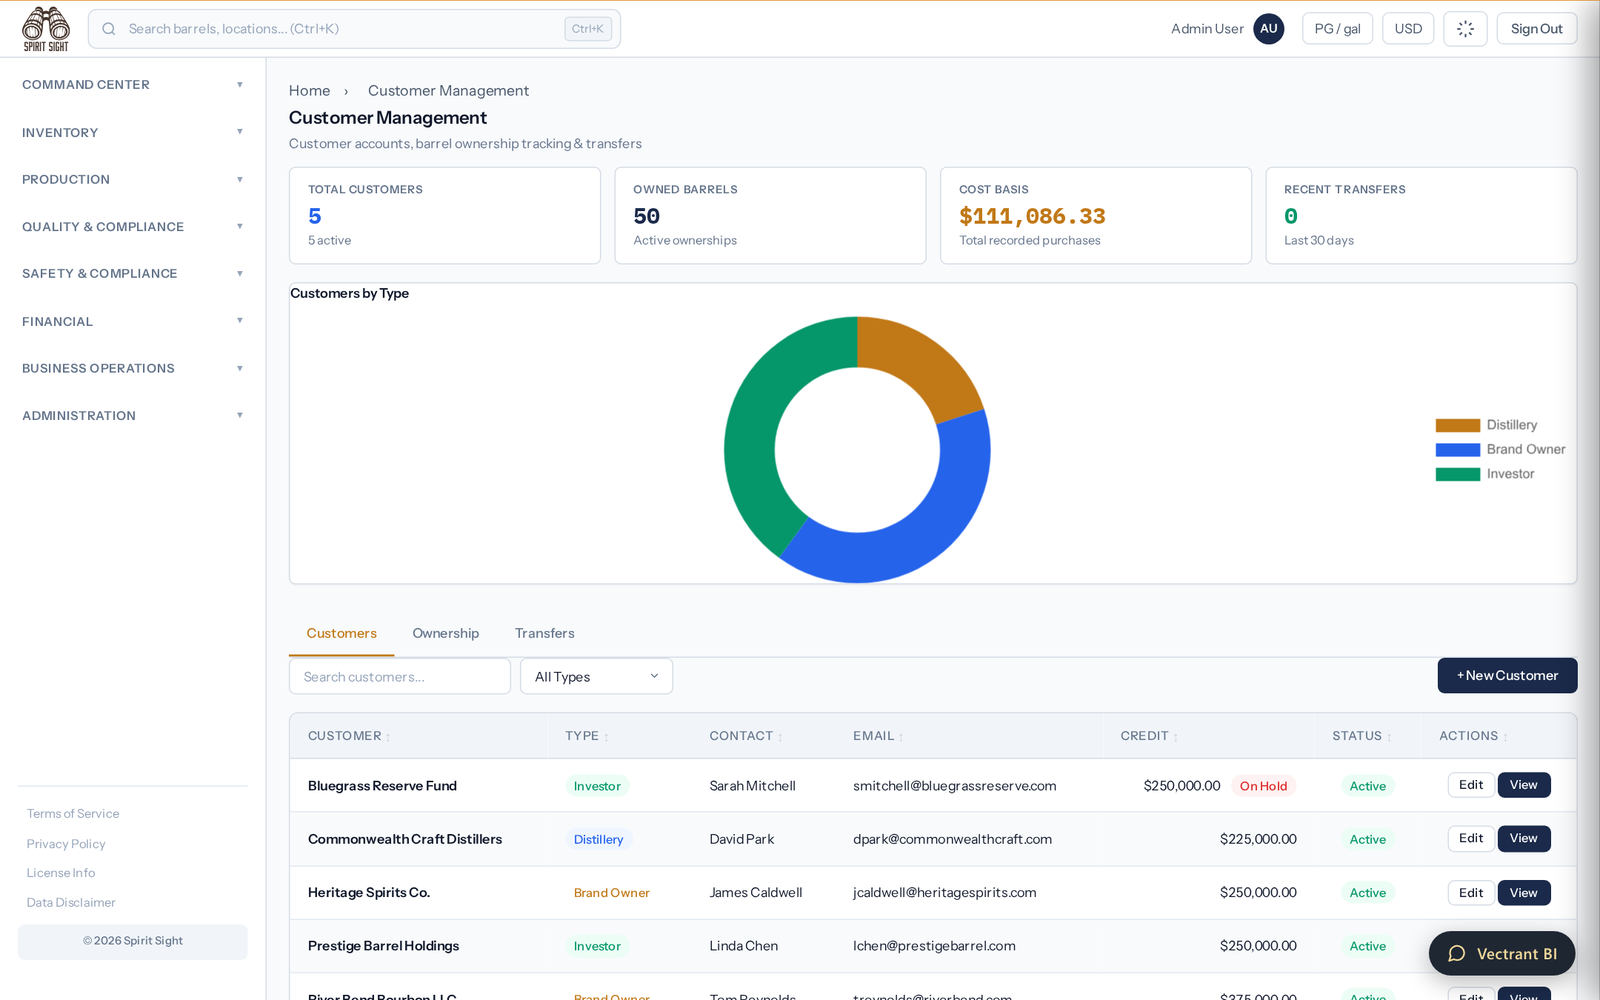Image resolution: width=1600 pixels, height=1000 pixels.
Task: Focus the global search barrels field
Action: [354, 29]
